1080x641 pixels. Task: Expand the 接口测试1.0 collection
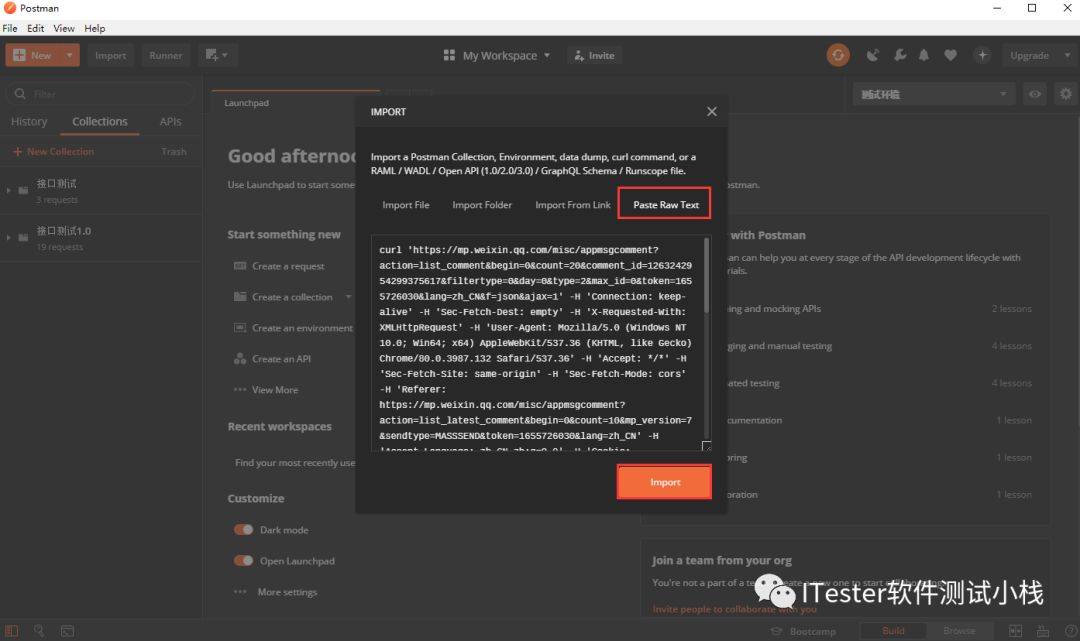(8, 238)
